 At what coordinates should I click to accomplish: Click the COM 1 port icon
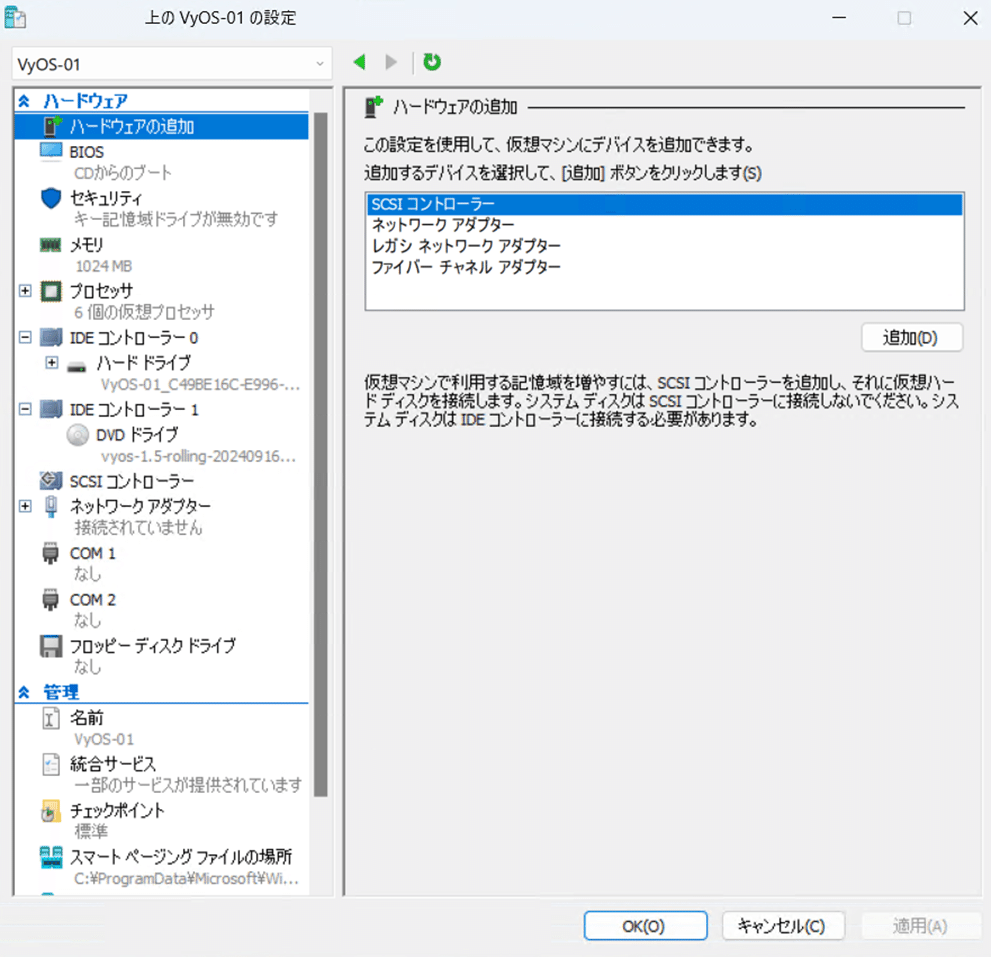51,553
